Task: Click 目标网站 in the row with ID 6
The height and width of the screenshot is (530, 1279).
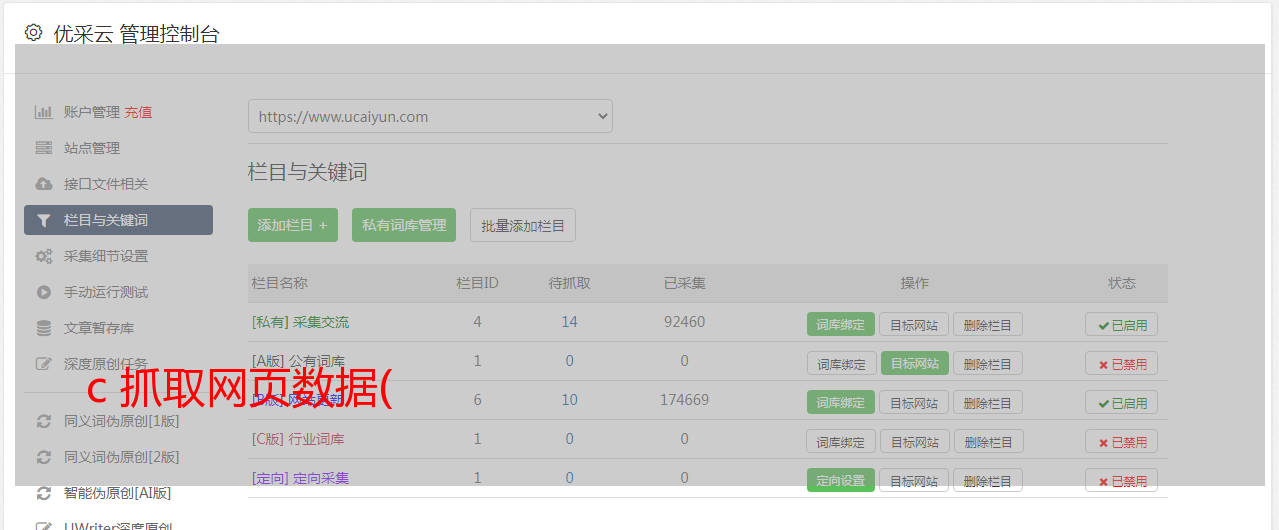Action: coord(914,402)
